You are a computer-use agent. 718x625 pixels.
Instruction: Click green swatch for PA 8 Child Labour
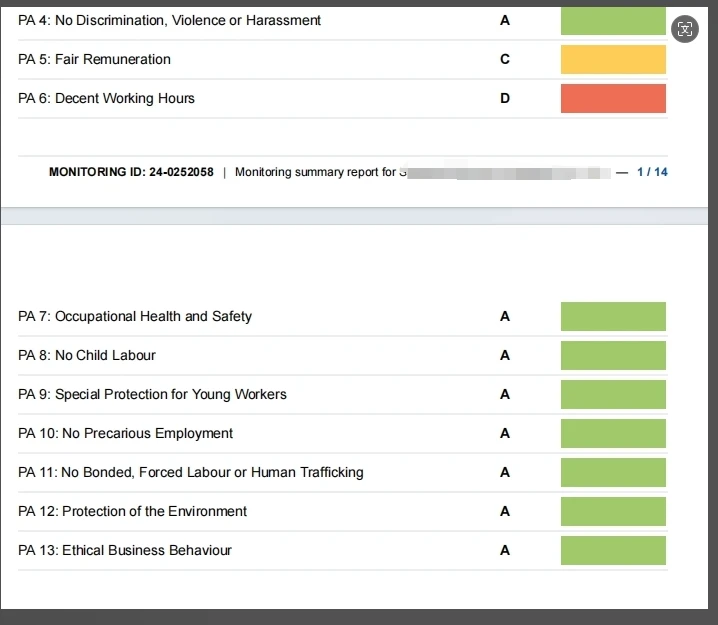(x=613, y=355)
